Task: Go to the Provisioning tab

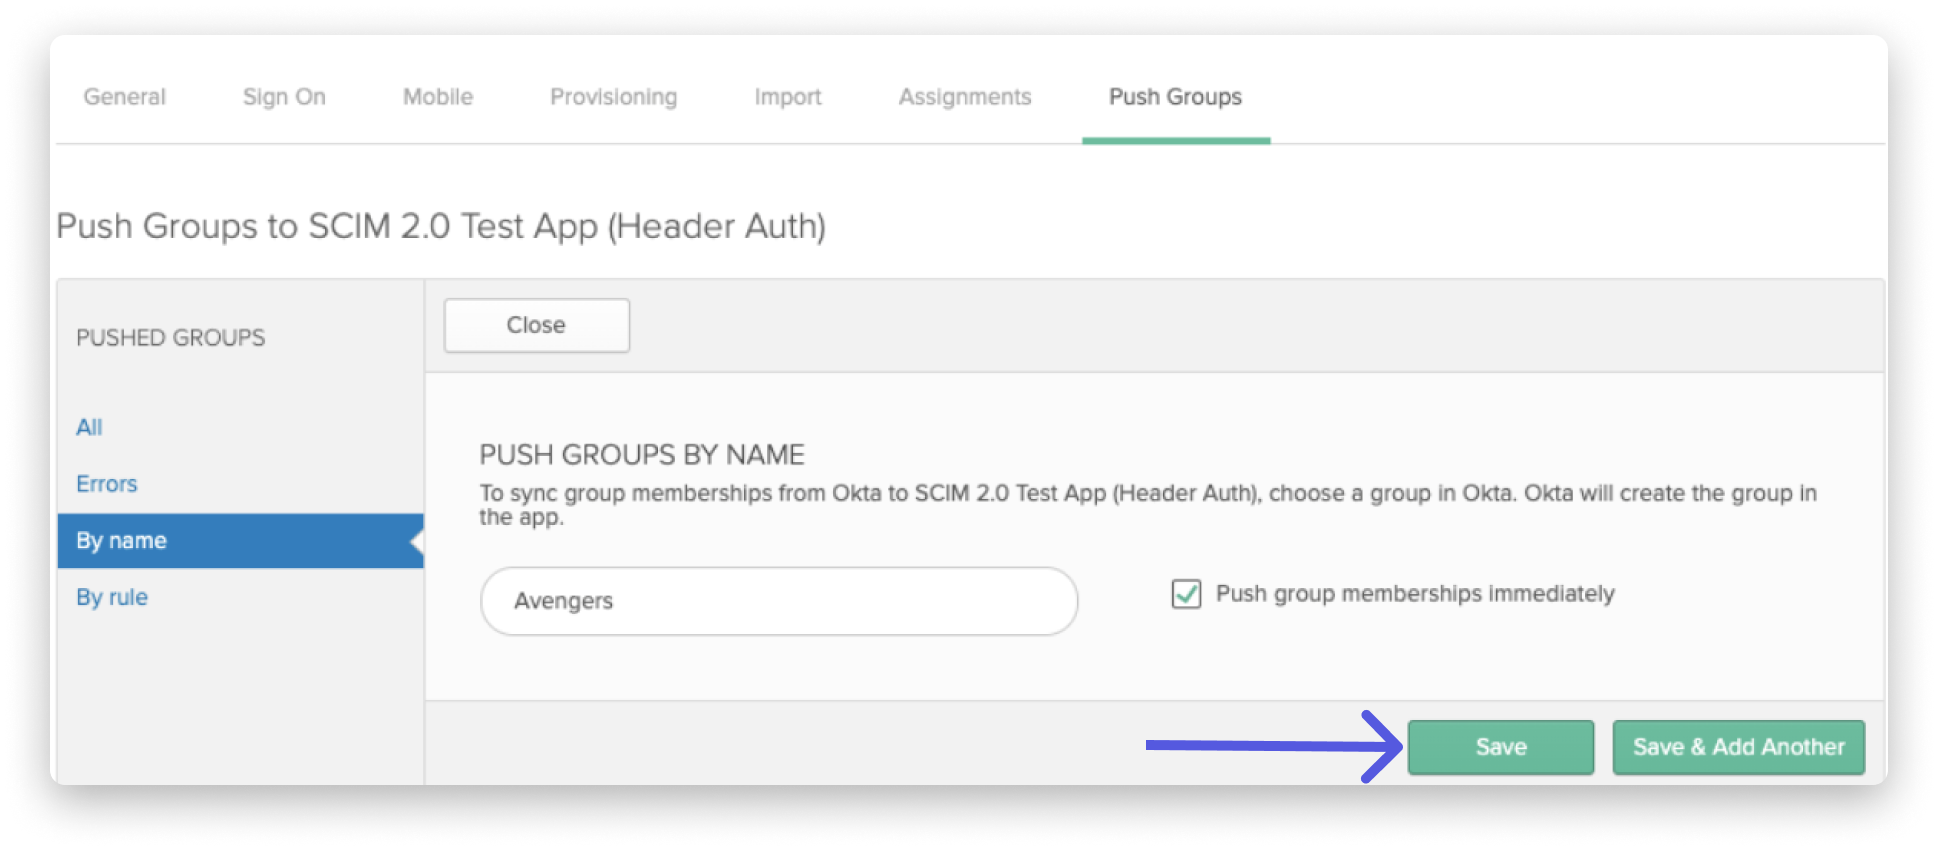Action: pyautogui.click(x=613, y=97)
